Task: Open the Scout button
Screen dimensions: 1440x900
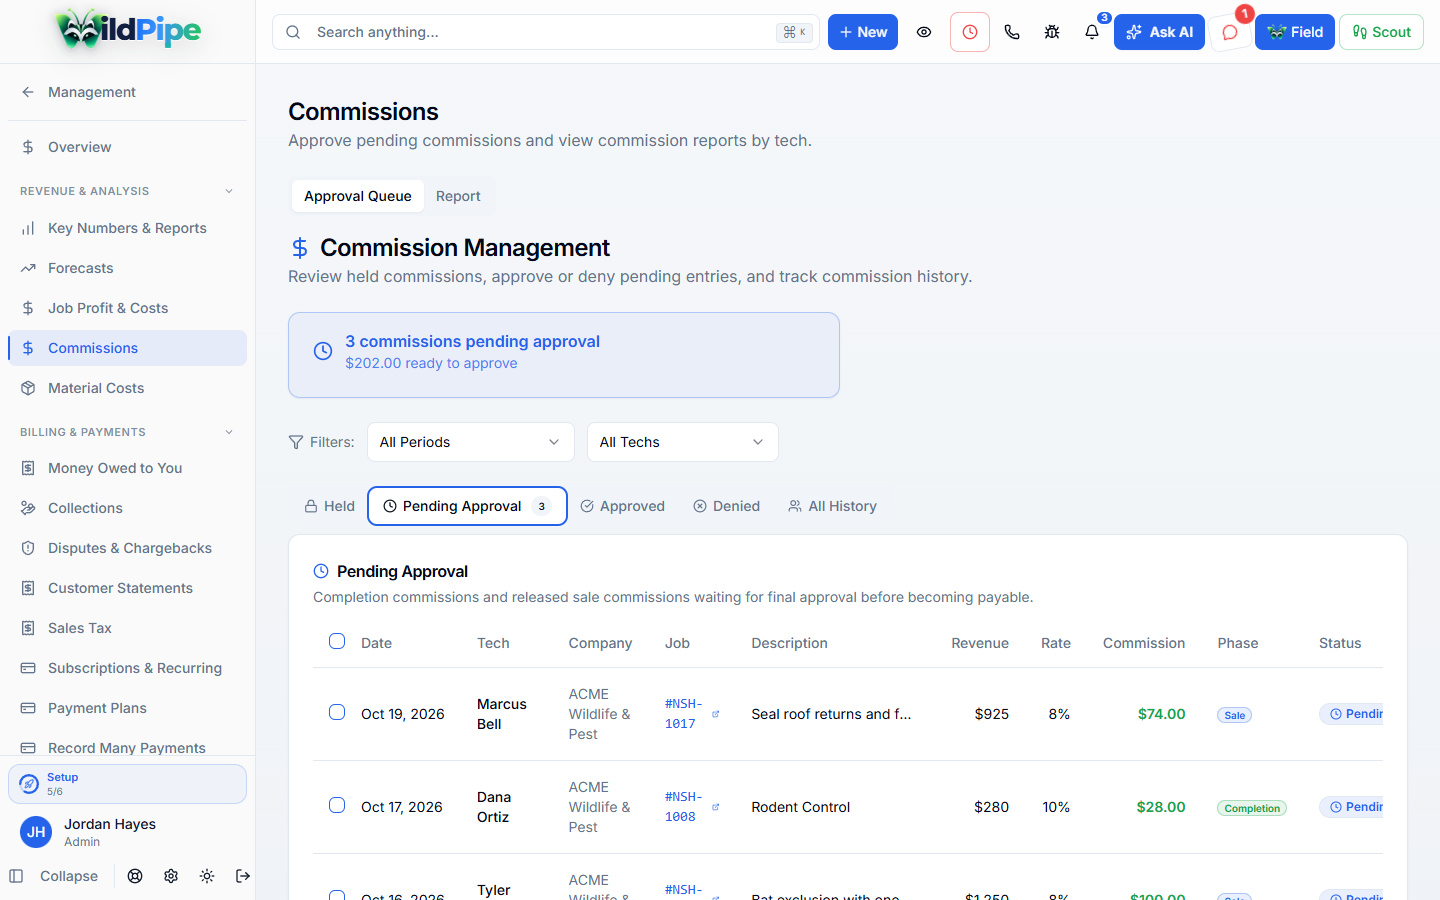Action: (x=1381, y=32)
